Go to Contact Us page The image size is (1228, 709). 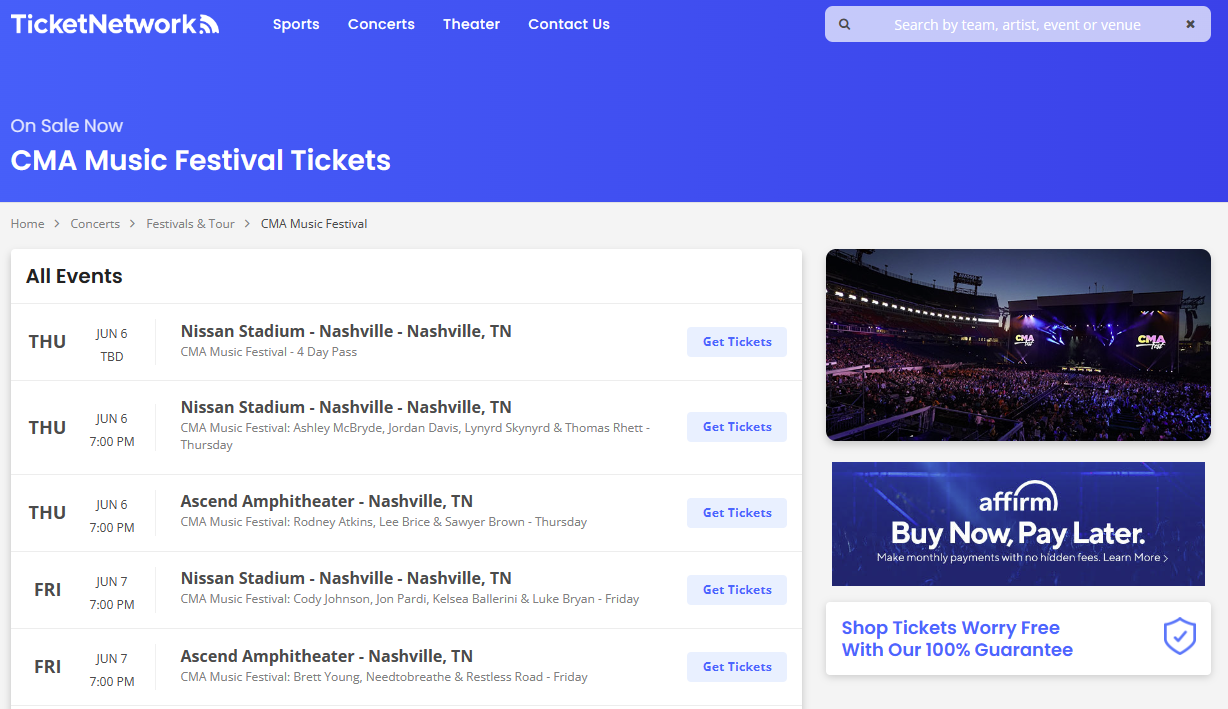click(x=569, y=24)
